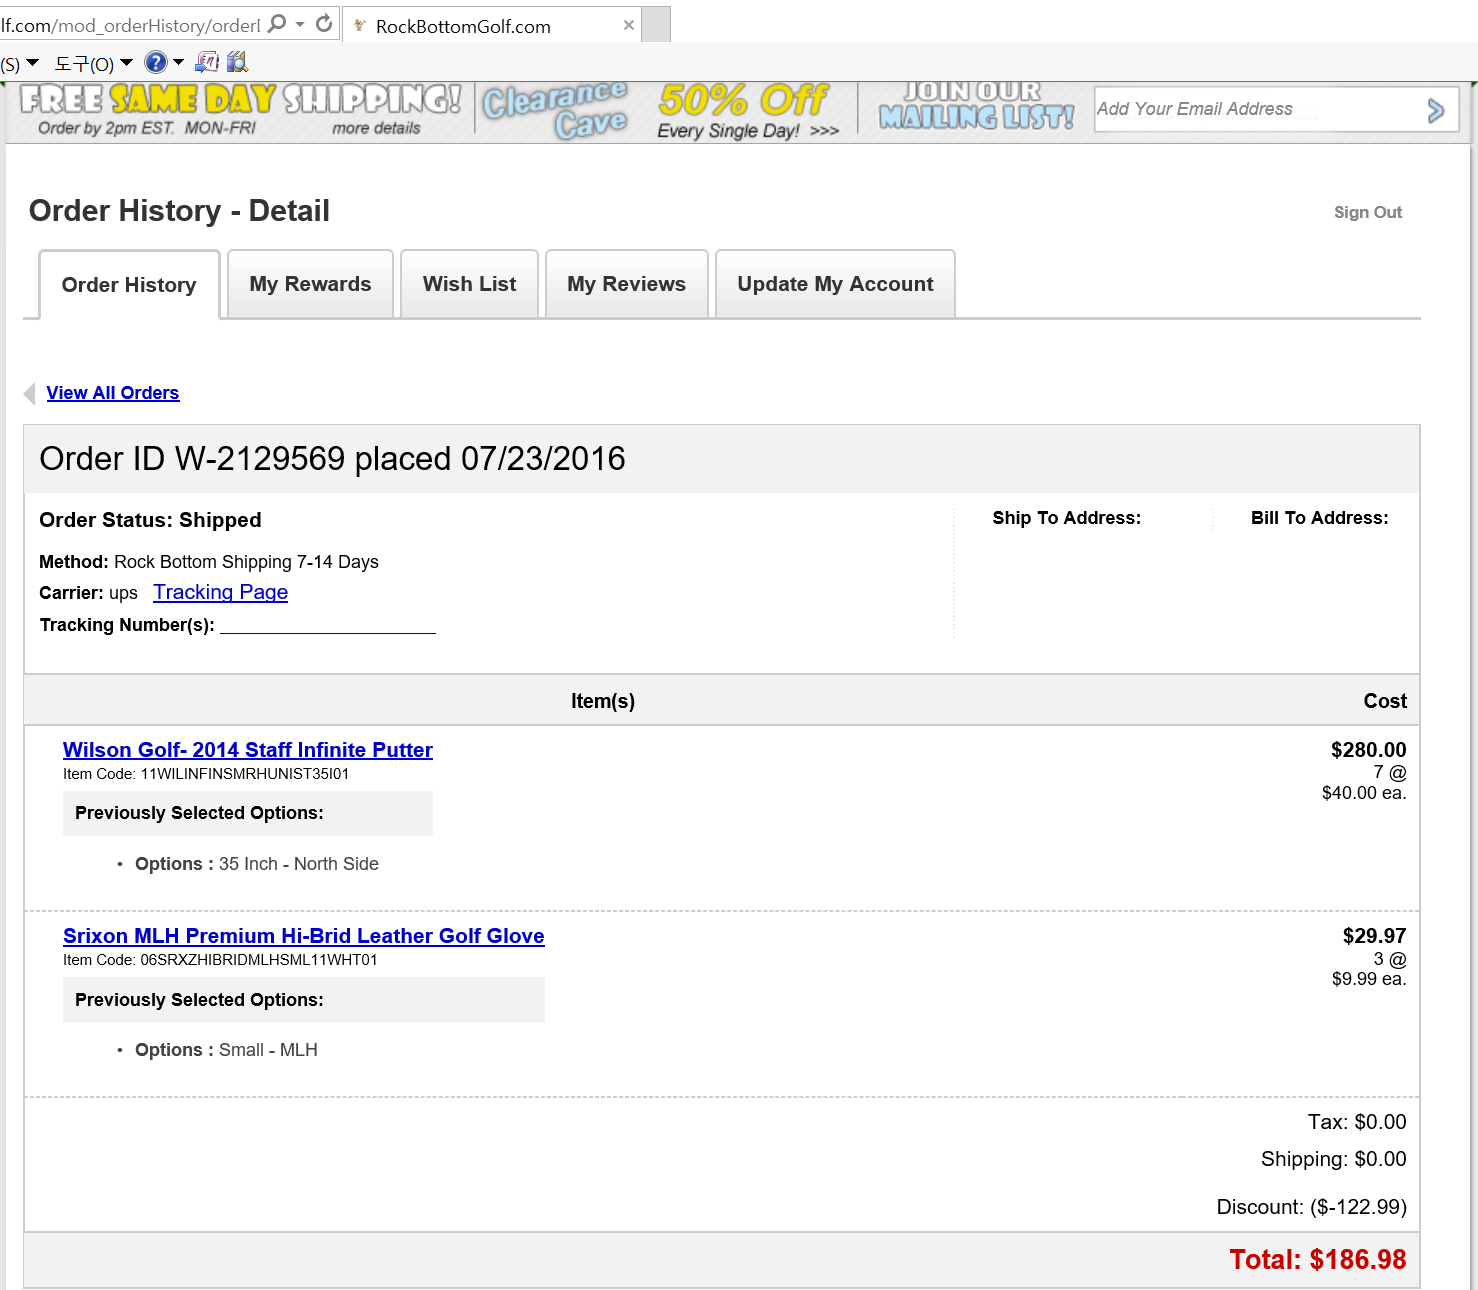The height and width of the screenshot is (1290, 1478).
Task: Close the RockBottomGolf.com browser tab
Action: pyautogui.click(x=629, y=25)
